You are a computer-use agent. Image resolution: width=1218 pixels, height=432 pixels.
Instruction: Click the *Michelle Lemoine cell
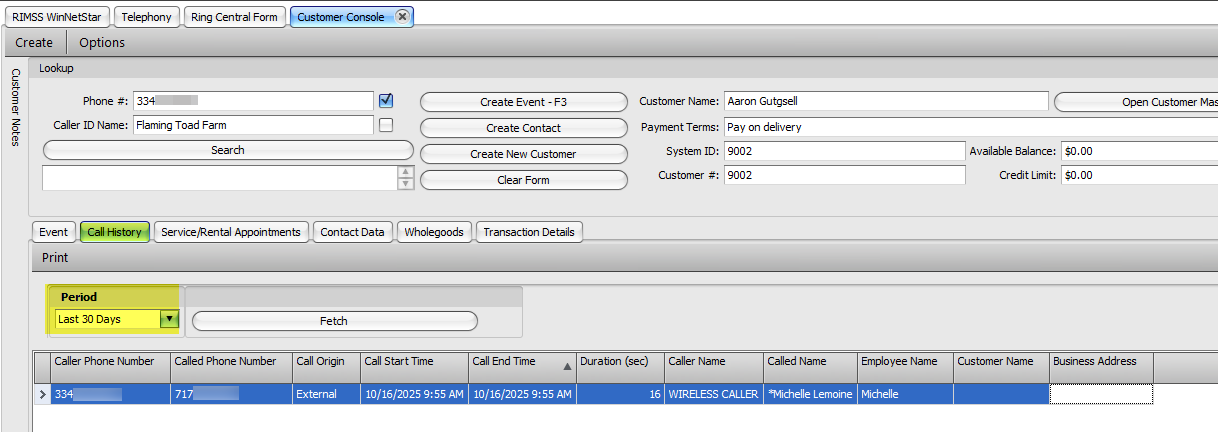tap(810, 394)
